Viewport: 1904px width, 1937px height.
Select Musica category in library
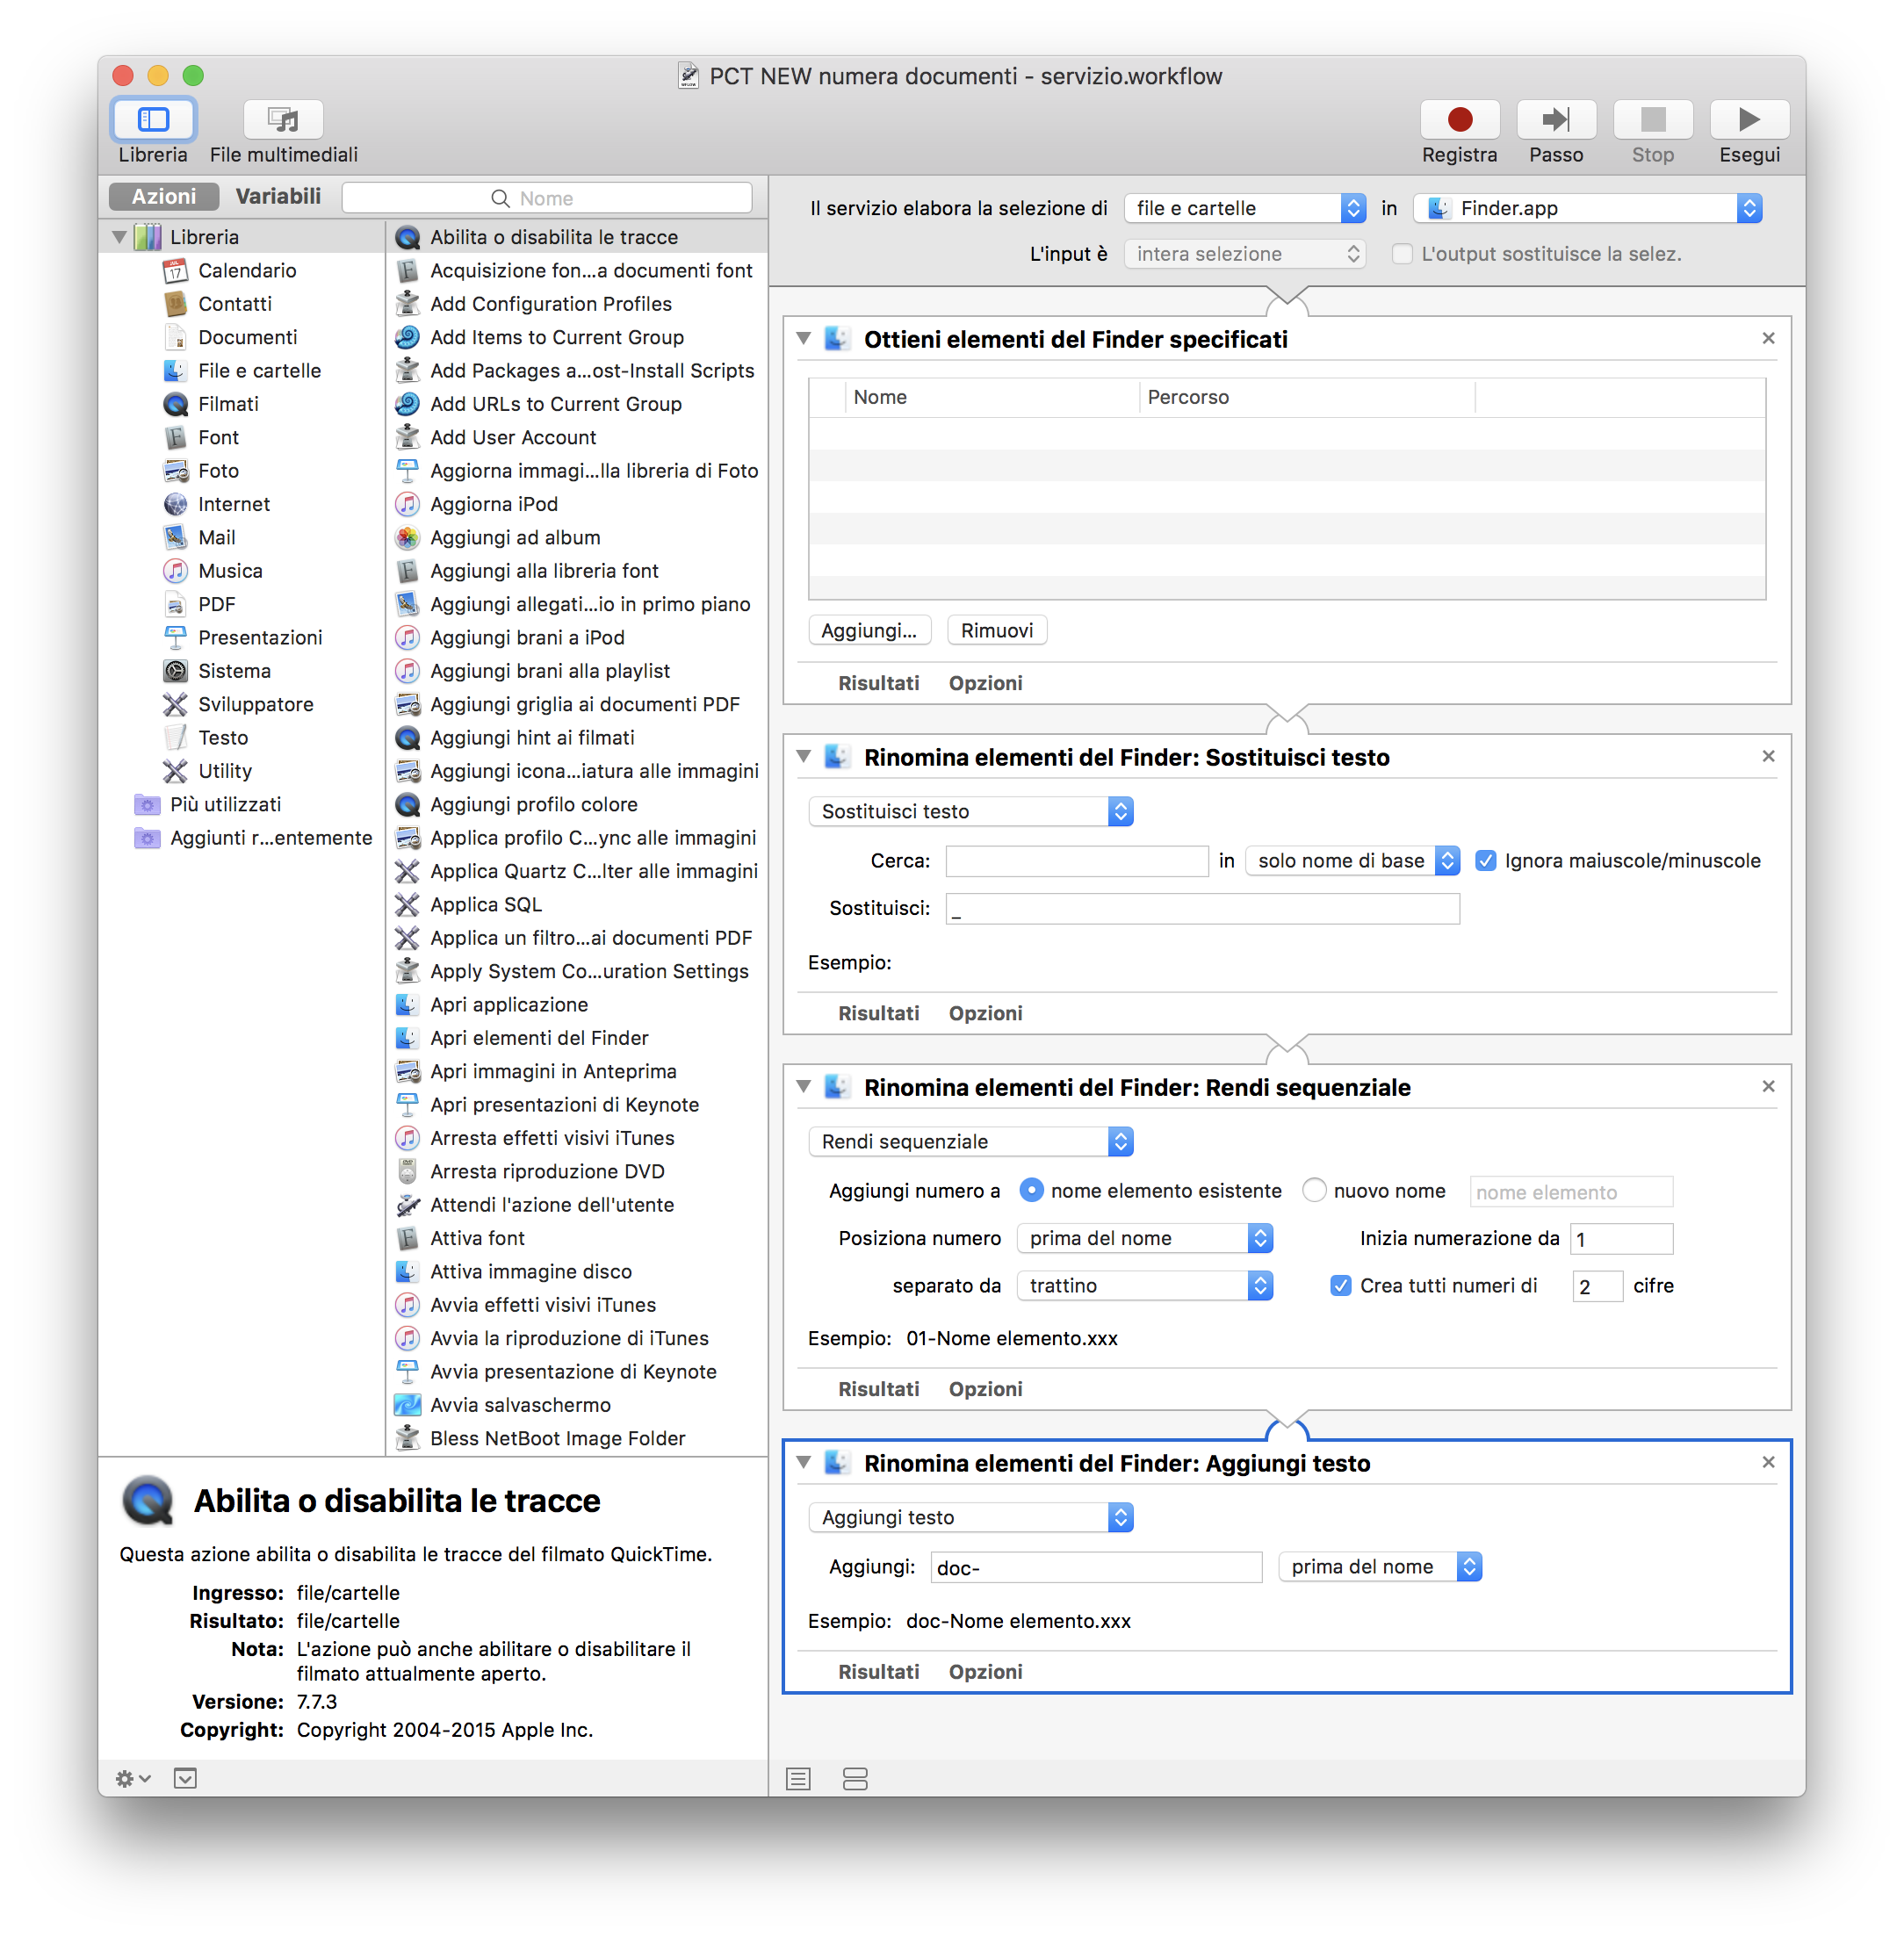230,571
